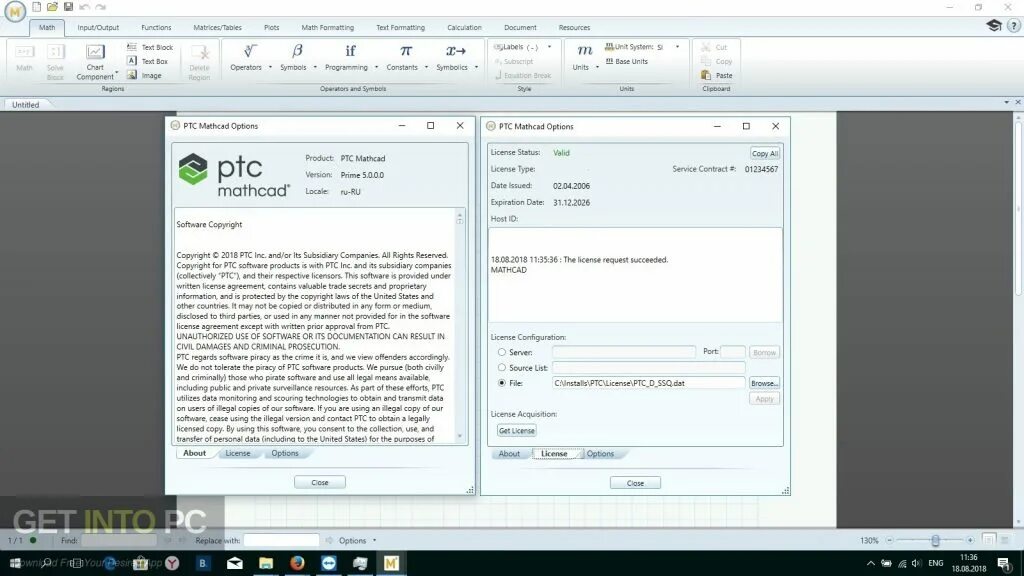
Task: Close the left Options dialog with Close button
Action: click(320, 483)
